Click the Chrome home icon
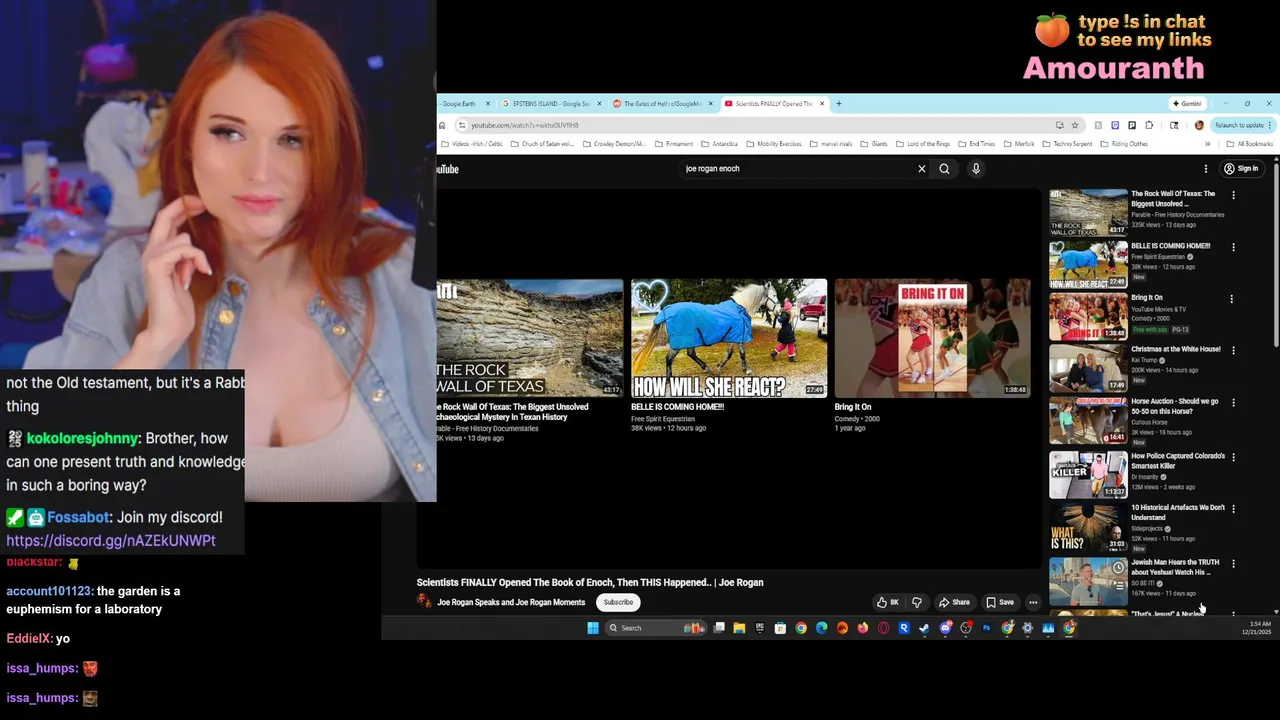This screenshot has height=720, width=1280. coord(441,125)
